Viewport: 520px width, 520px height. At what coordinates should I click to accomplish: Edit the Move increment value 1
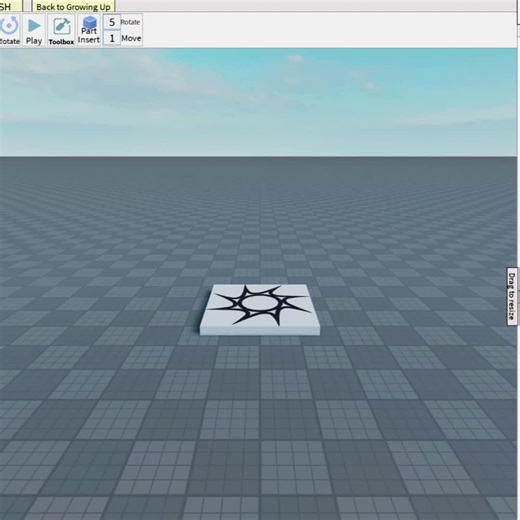tap(112, 38)
